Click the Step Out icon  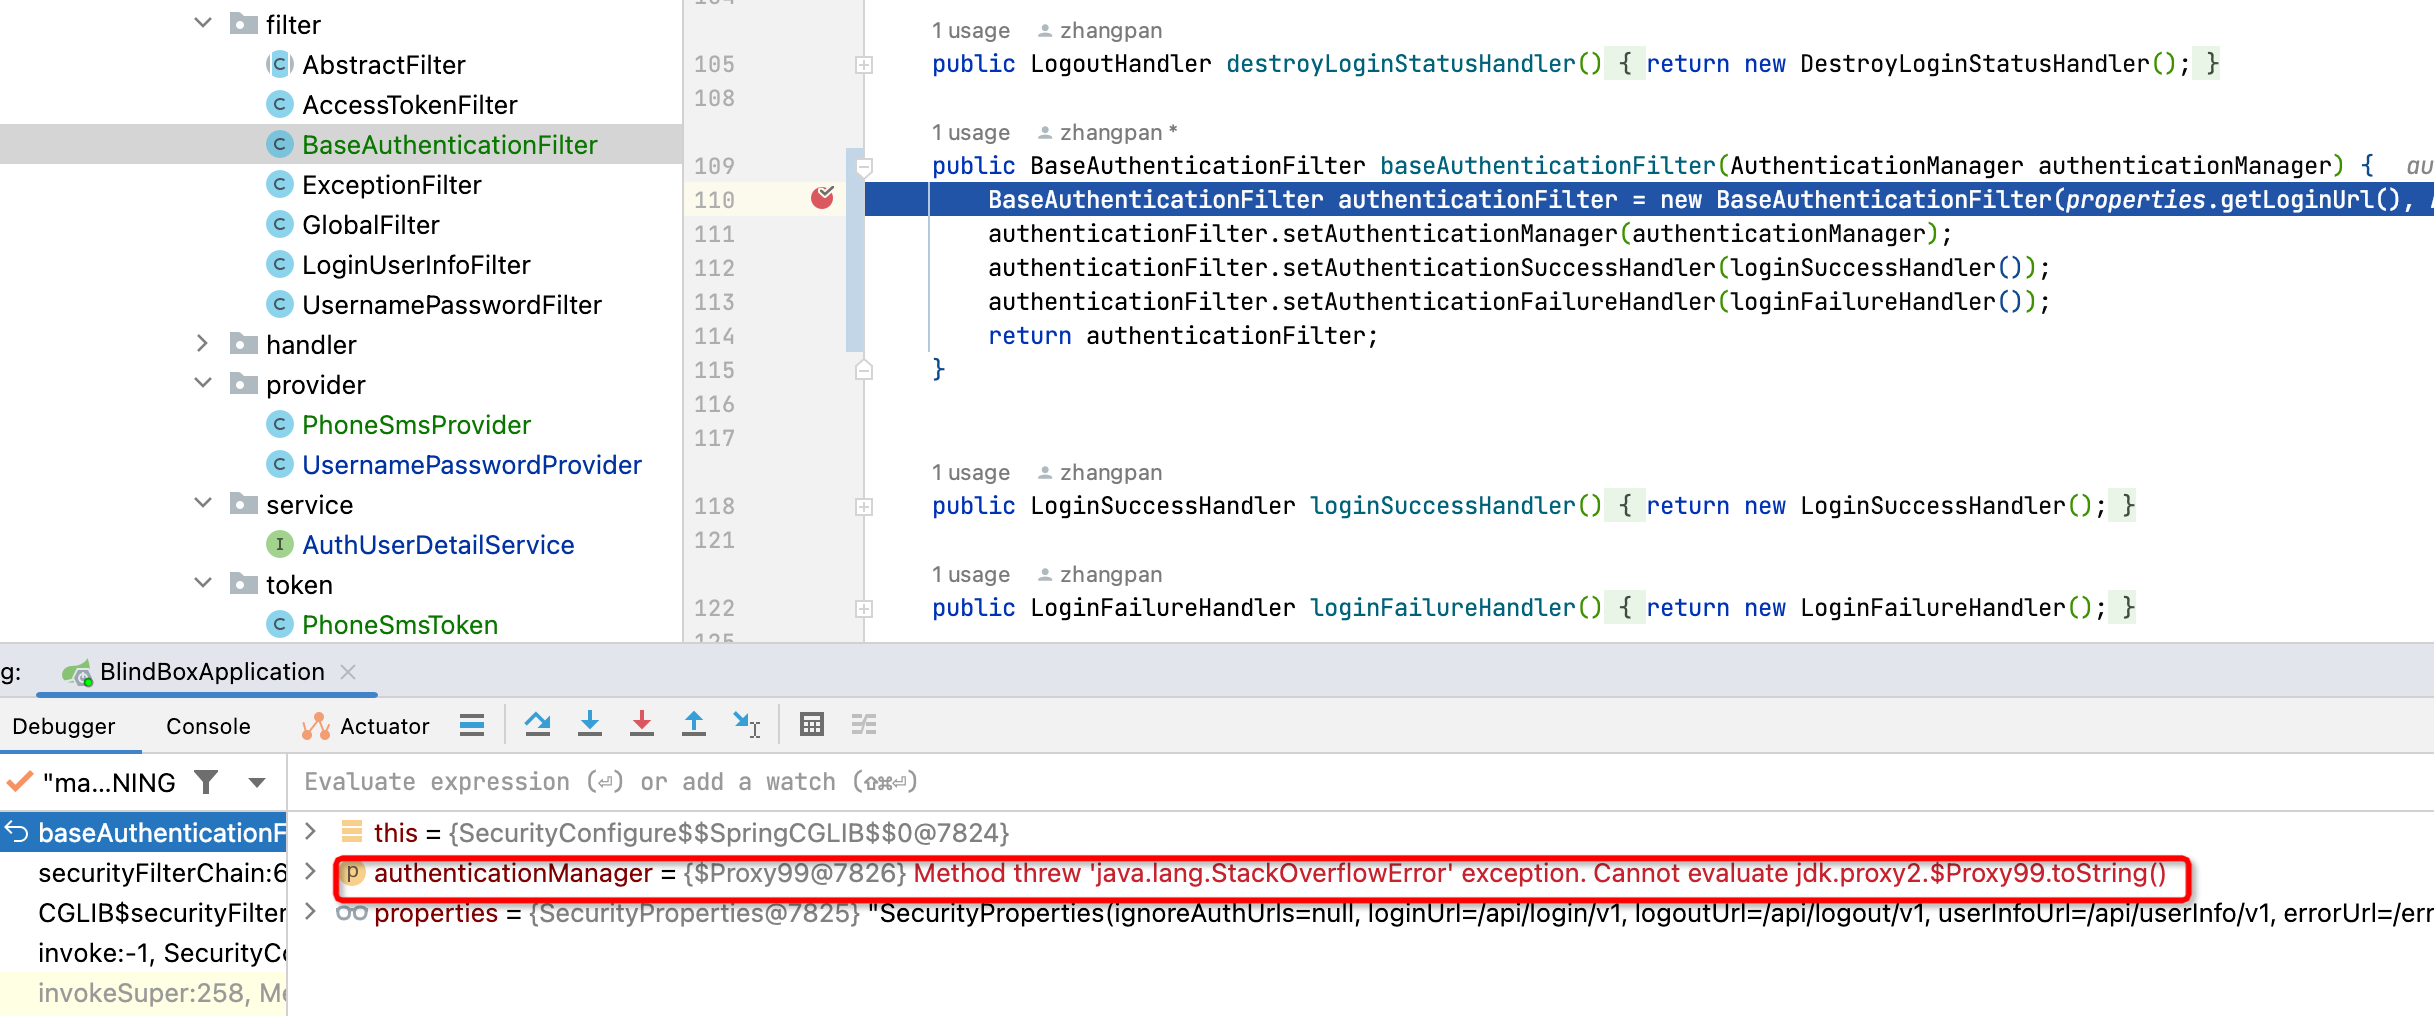point(694,725)
